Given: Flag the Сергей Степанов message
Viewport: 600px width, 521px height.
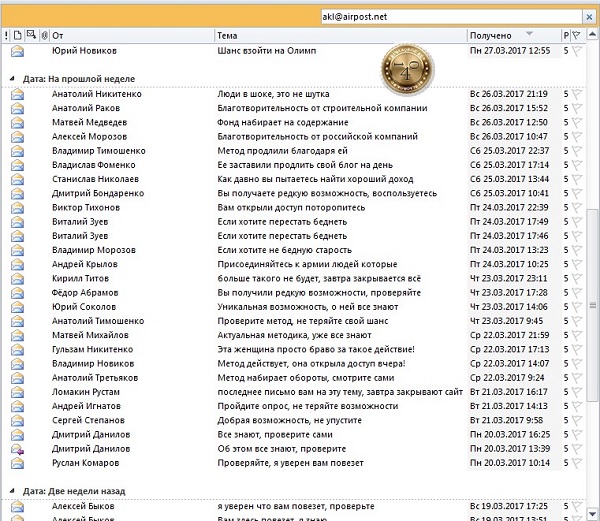Looking at the screenshot, I should [x=577, y=420].
